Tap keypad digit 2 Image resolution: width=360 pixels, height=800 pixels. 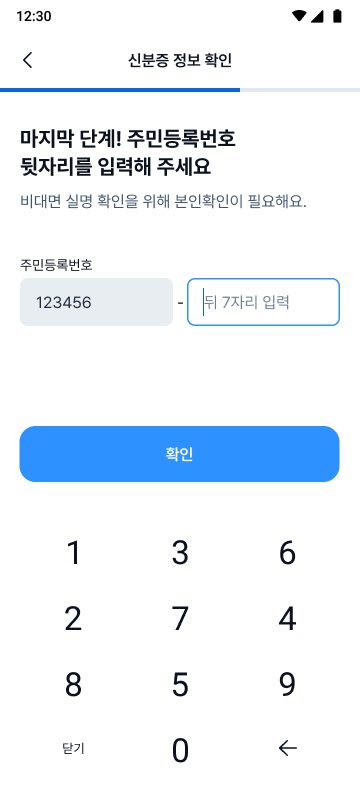pyautogui.click(x=73, y=619)
